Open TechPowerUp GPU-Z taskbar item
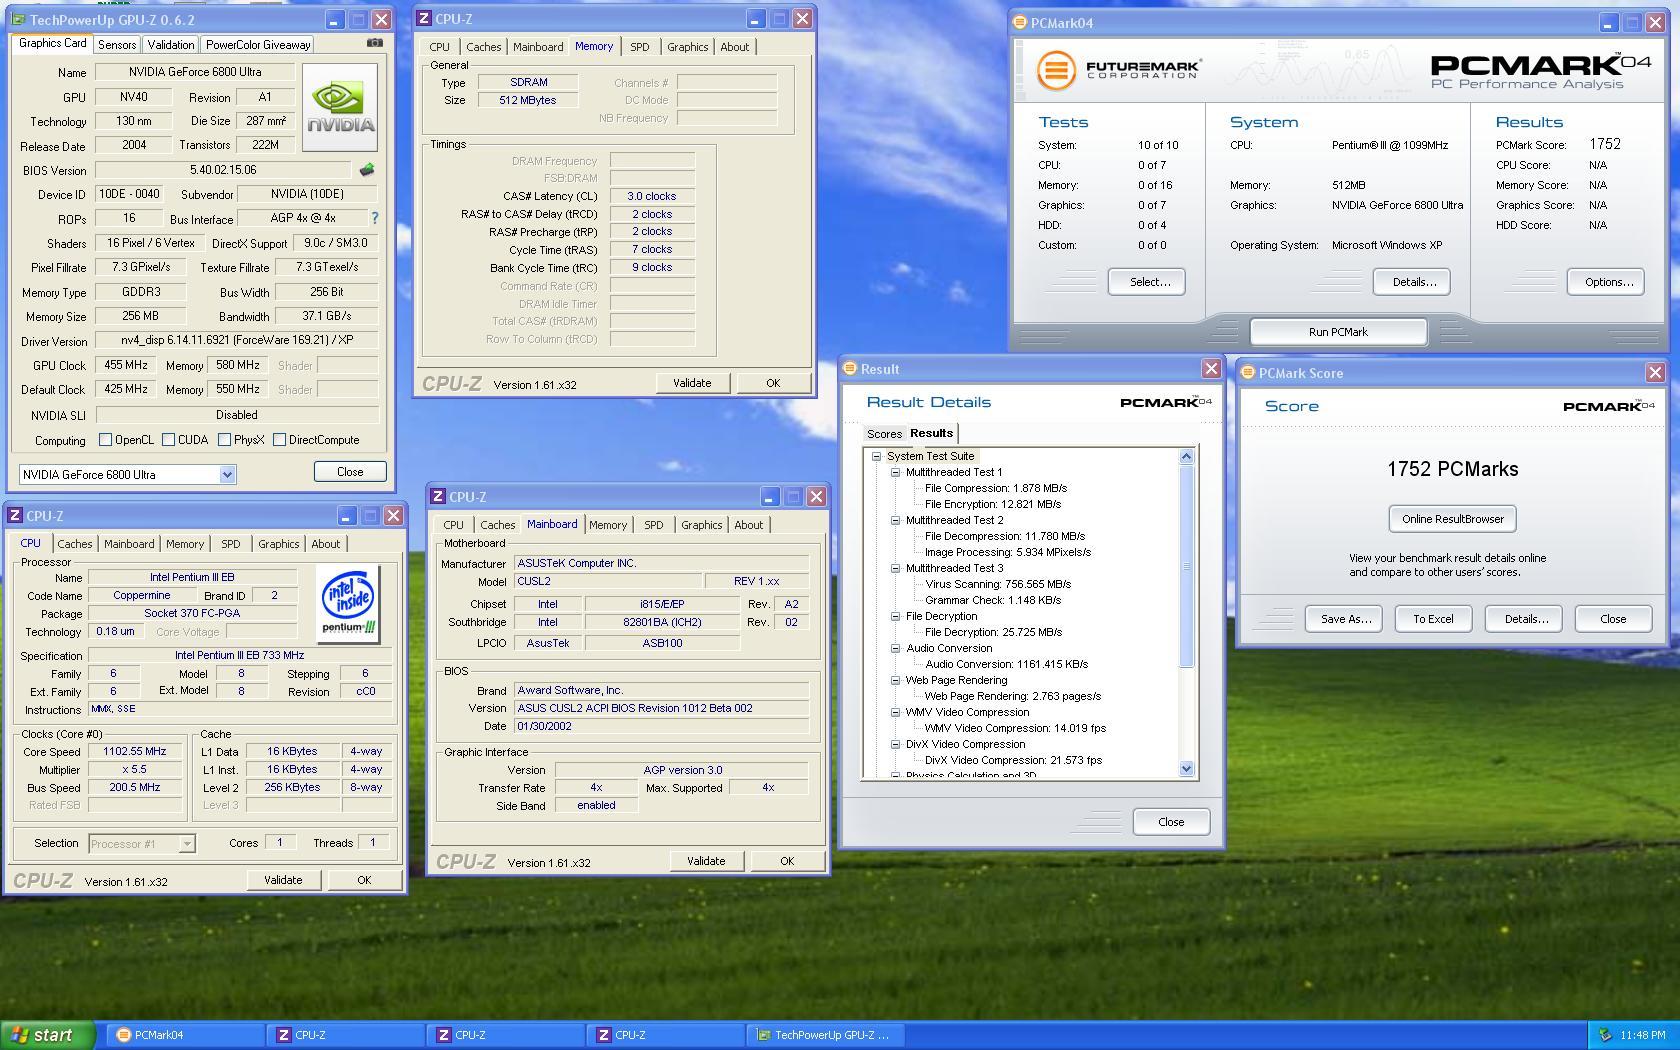Image resolution: width=1680 pixels, height=1050 pixels. [826, 1035]
